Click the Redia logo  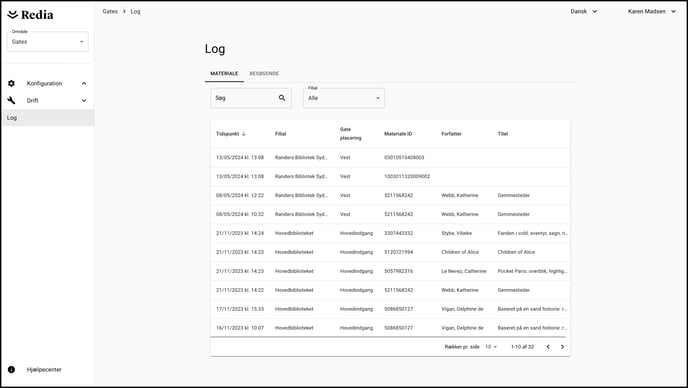pyautogui.click(x=30, y=14)
